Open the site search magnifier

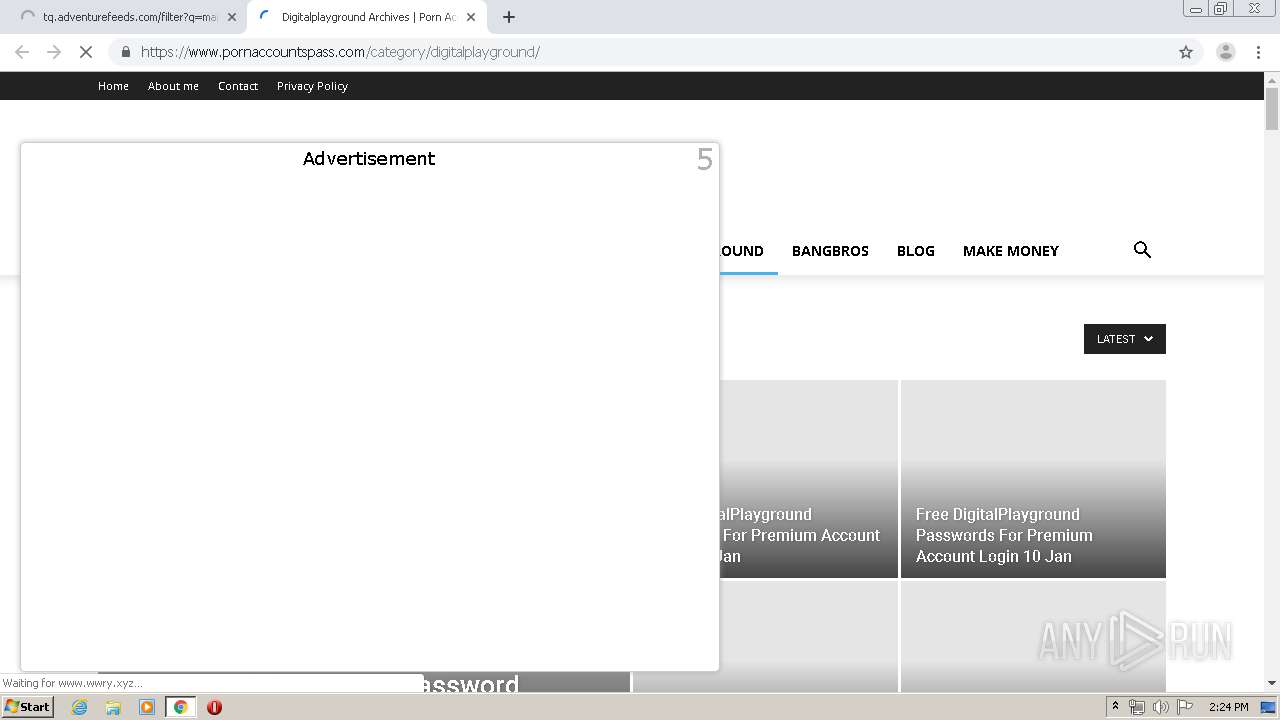1142,250
